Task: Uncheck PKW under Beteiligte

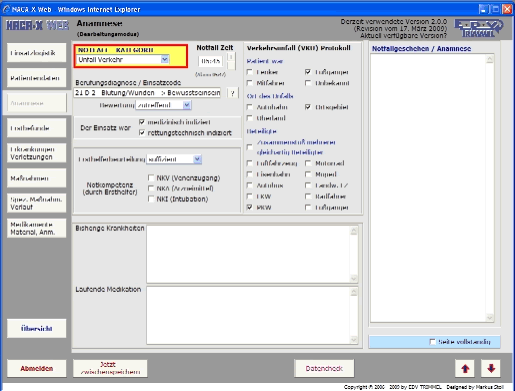Action: point(249,207)
